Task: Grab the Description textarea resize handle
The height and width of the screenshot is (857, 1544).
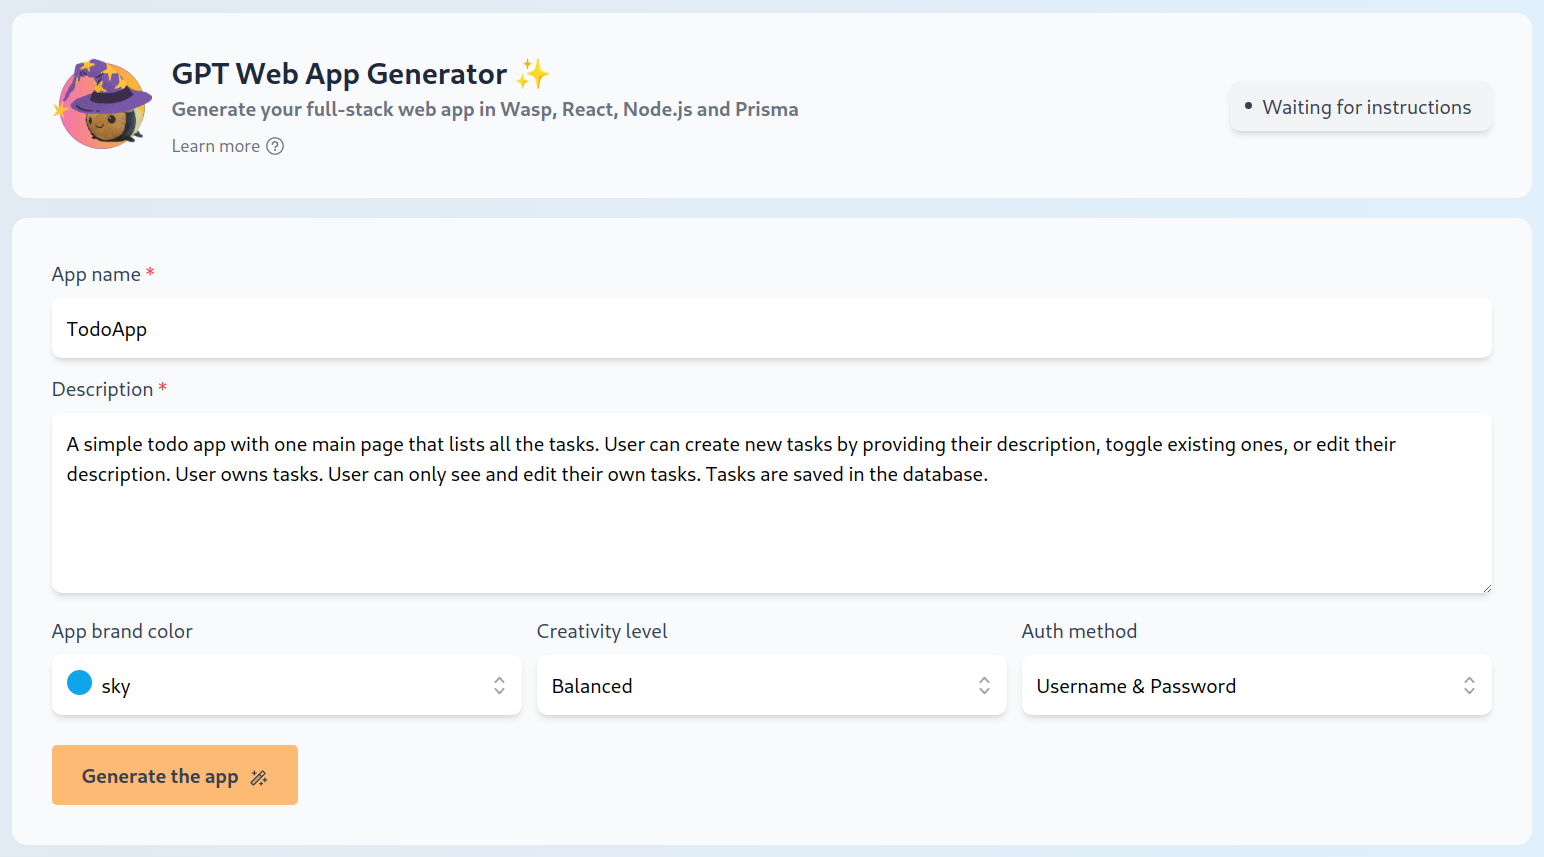Action: tap(1486, 588)
